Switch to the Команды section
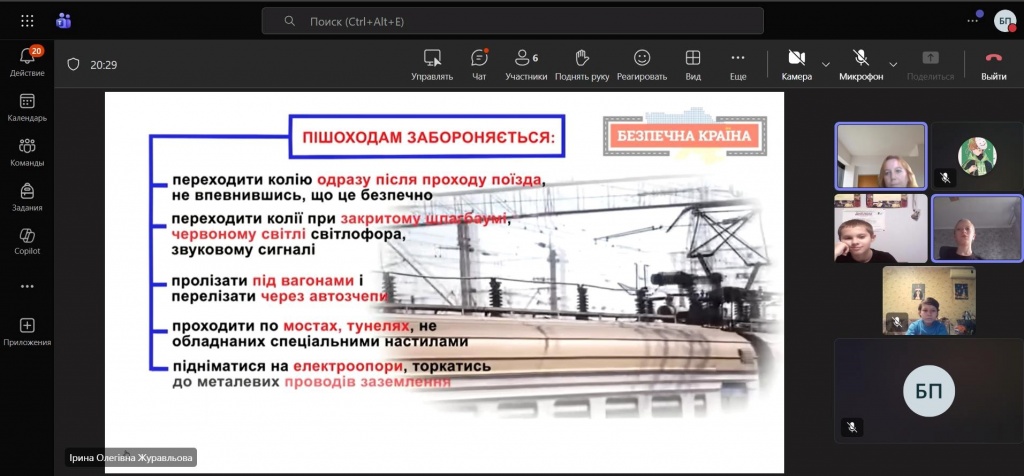 click(27, 152)
